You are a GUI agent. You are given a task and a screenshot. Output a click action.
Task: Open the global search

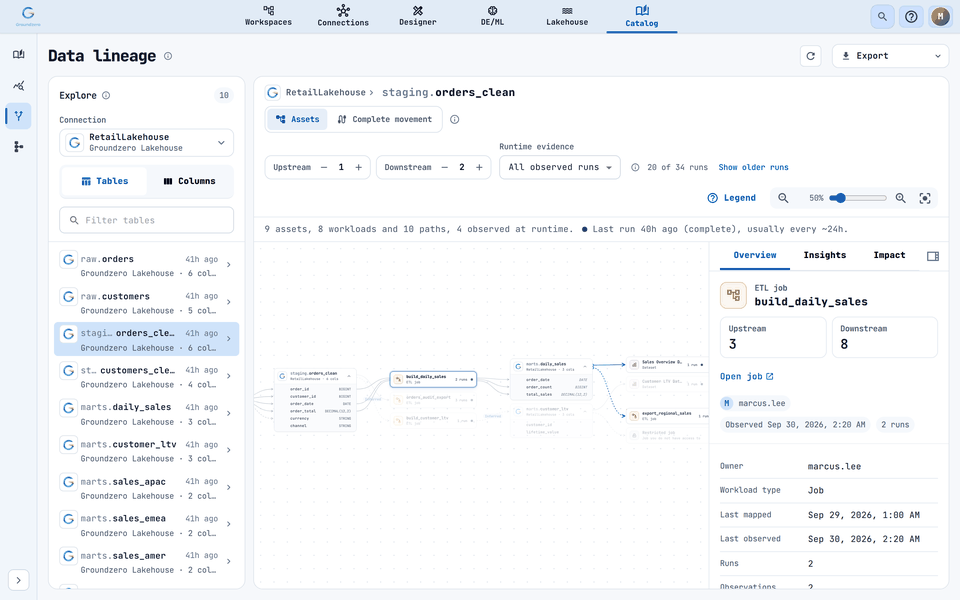click(x=882, y=17)
